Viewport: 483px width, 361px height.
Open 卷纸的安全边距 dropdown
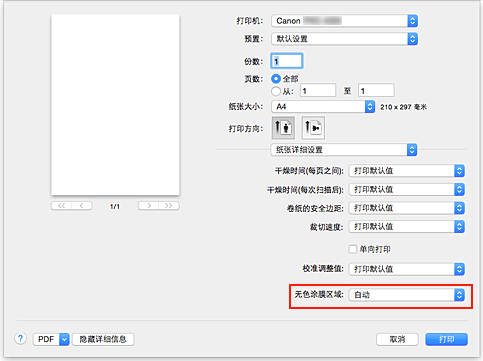407,208
